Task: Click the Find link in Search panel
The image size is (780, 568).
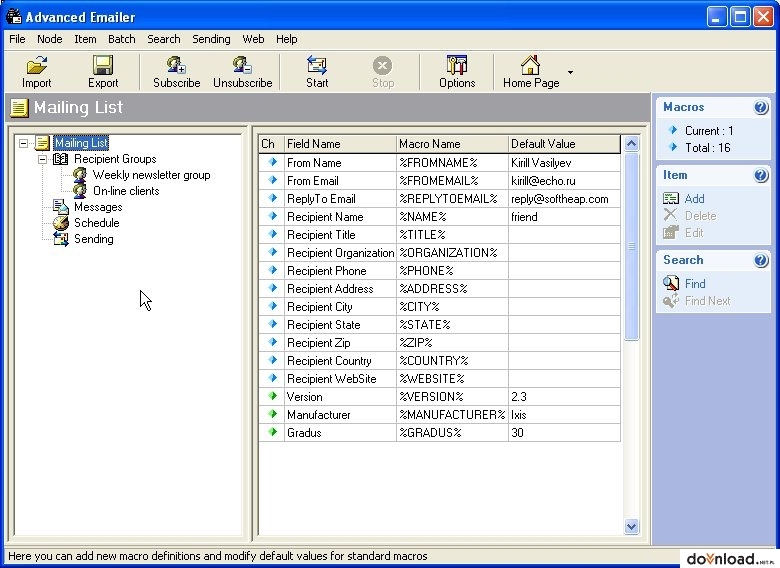Action: tap(695, 284)
